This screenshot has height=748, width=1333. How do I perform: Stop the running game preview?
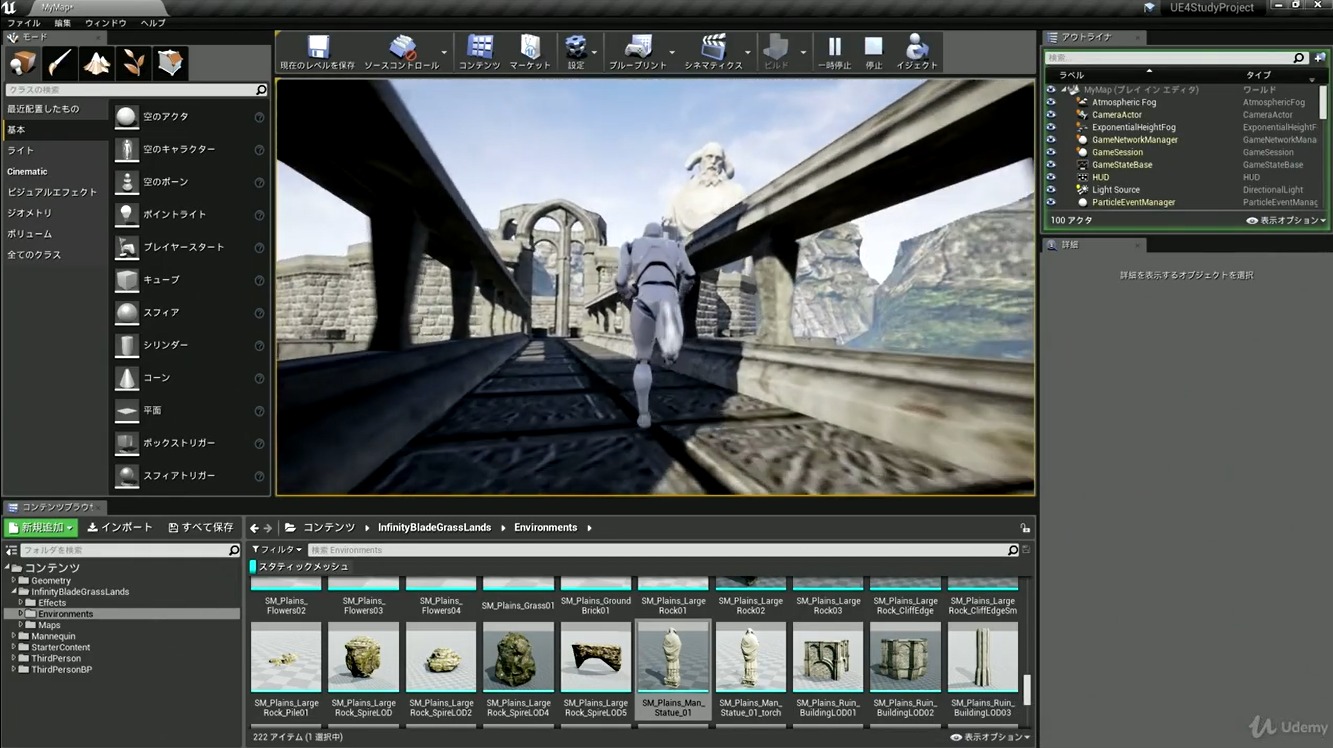point(873,48)
